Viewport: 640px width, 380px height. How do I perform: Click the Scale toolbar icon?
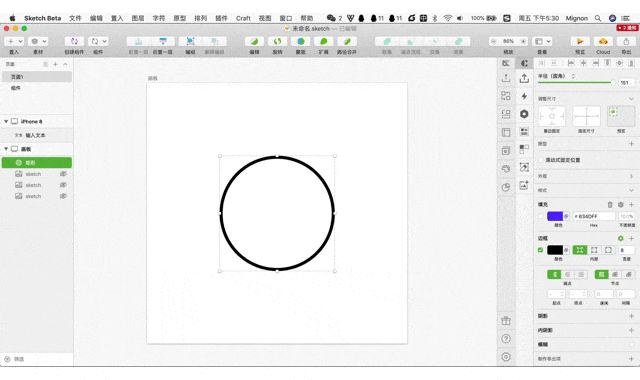[324, 41]
